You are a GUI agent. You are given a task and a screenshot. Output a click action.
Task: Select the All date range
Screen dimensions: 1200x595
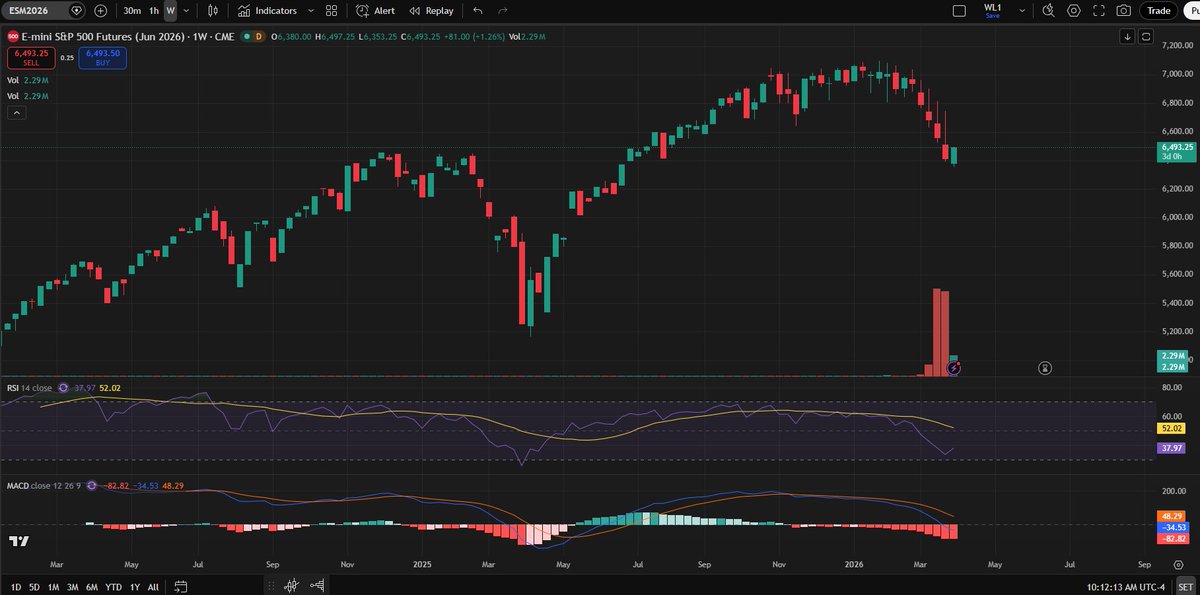pos(153,586)
